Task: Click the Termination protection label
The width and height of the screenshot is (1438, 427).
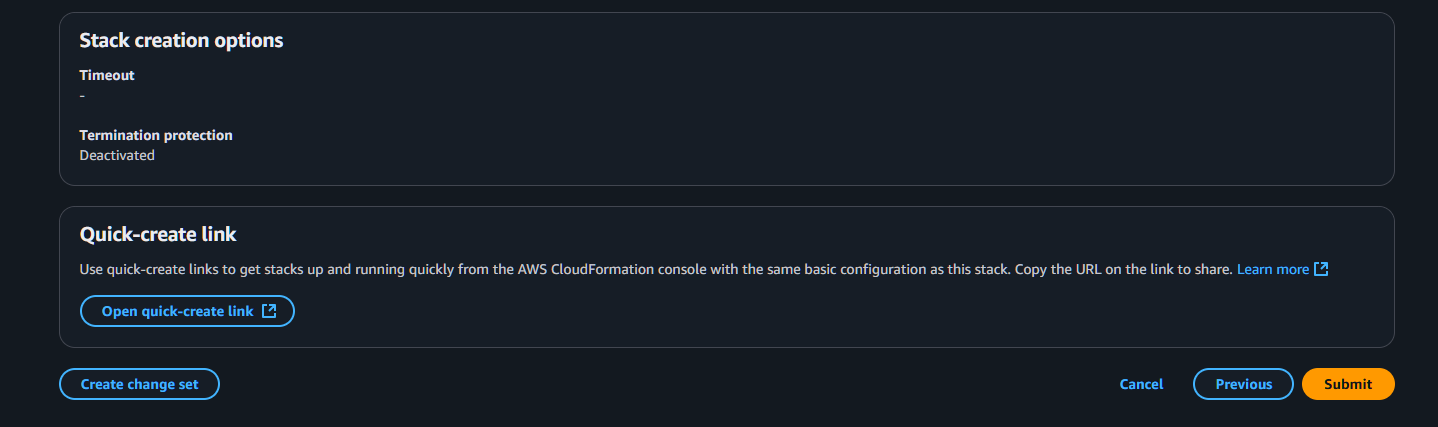Action: [156, 135]
